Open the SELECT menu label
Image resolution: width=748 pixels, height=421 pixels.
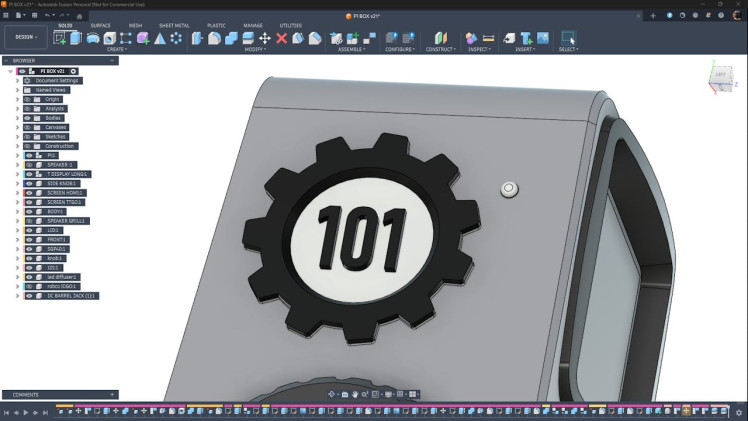click(x=568, y=49)
